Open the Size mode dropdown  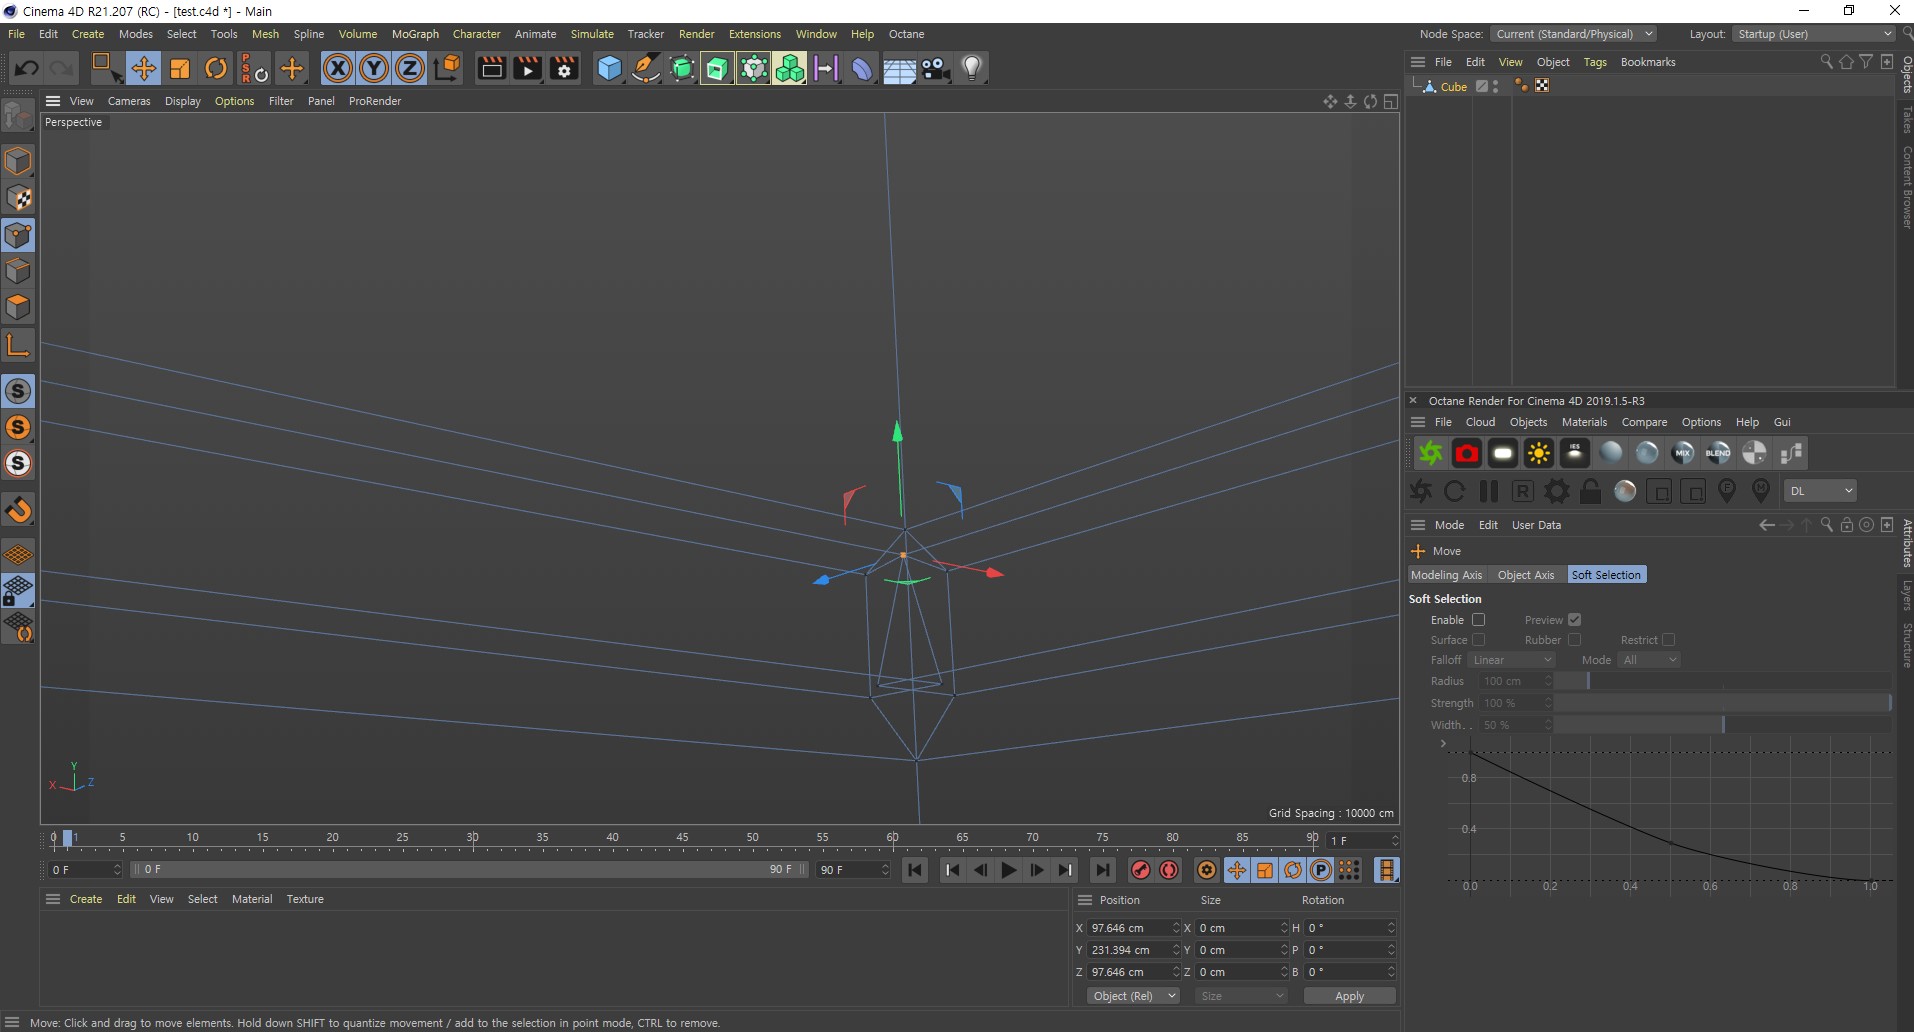(x=1241, y=996)
